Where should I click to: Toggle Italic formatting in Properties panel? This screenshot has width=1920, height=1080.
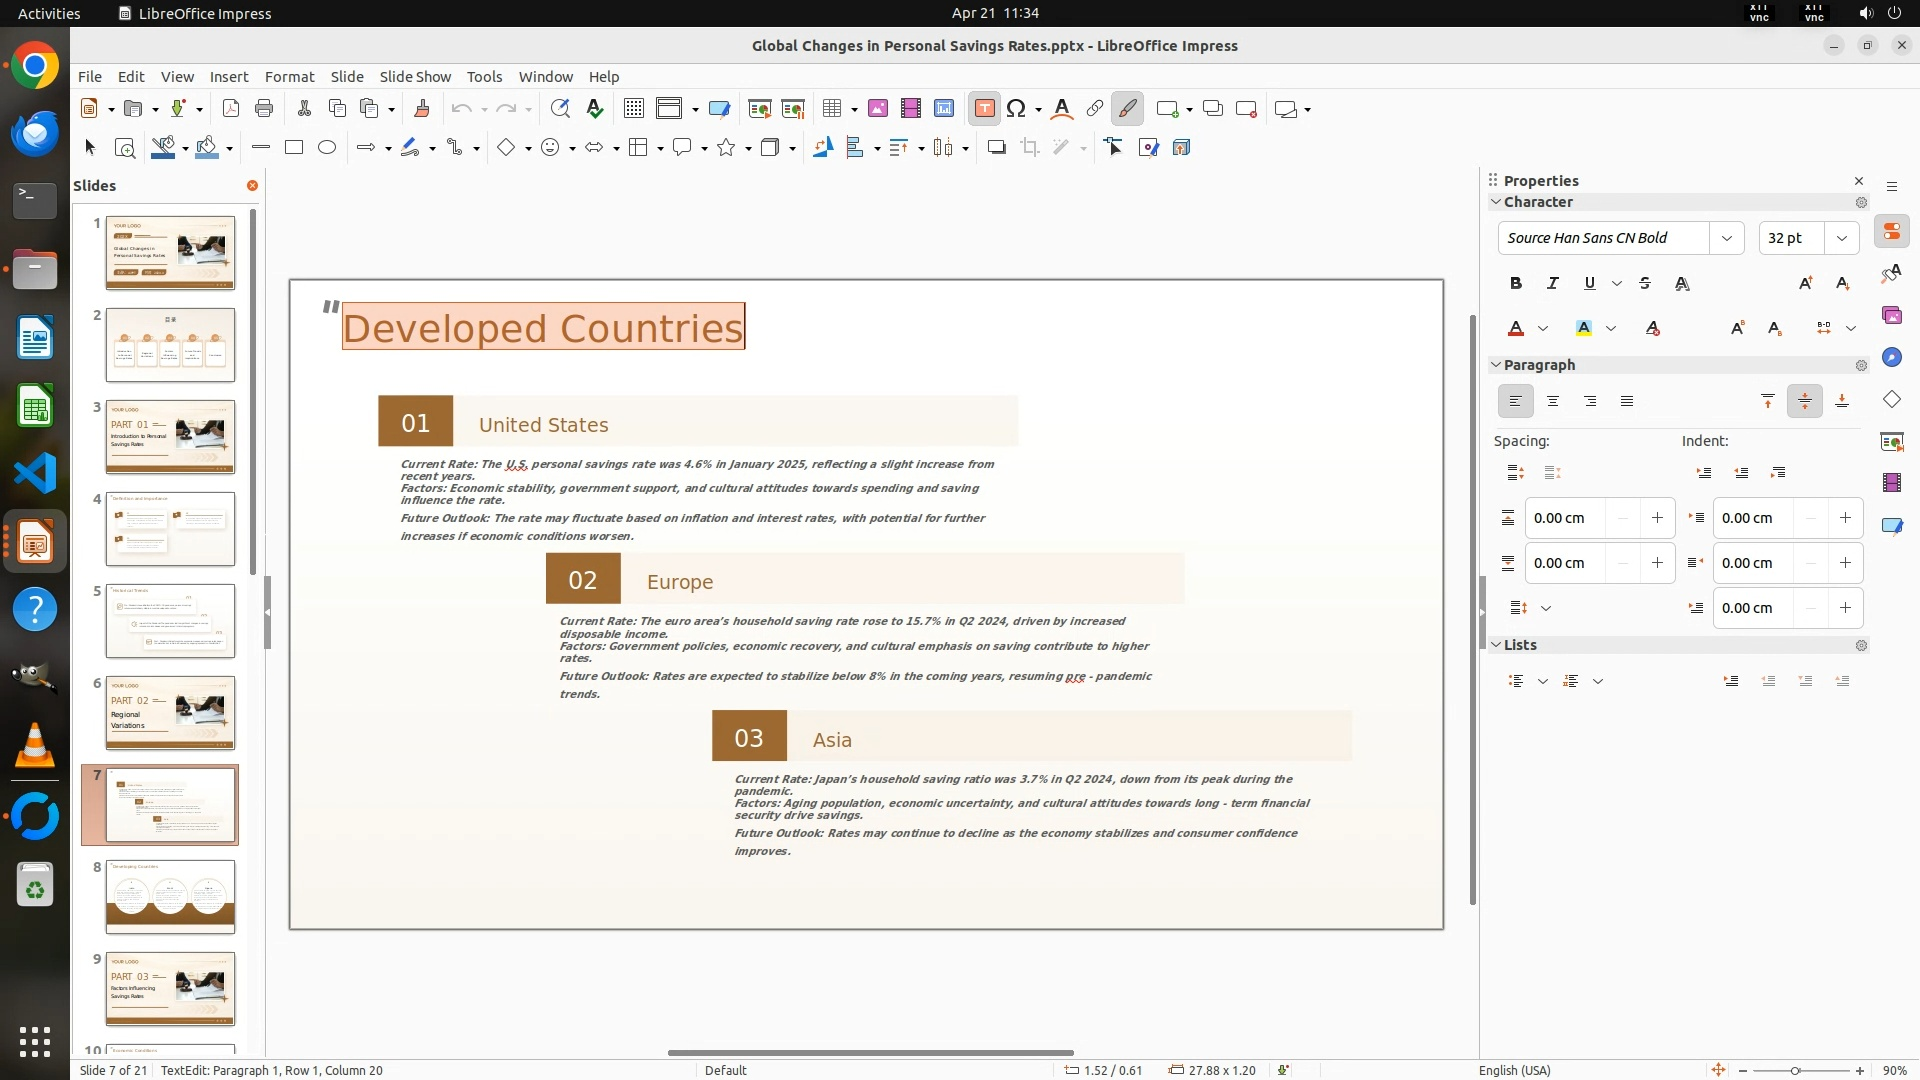1553,284
